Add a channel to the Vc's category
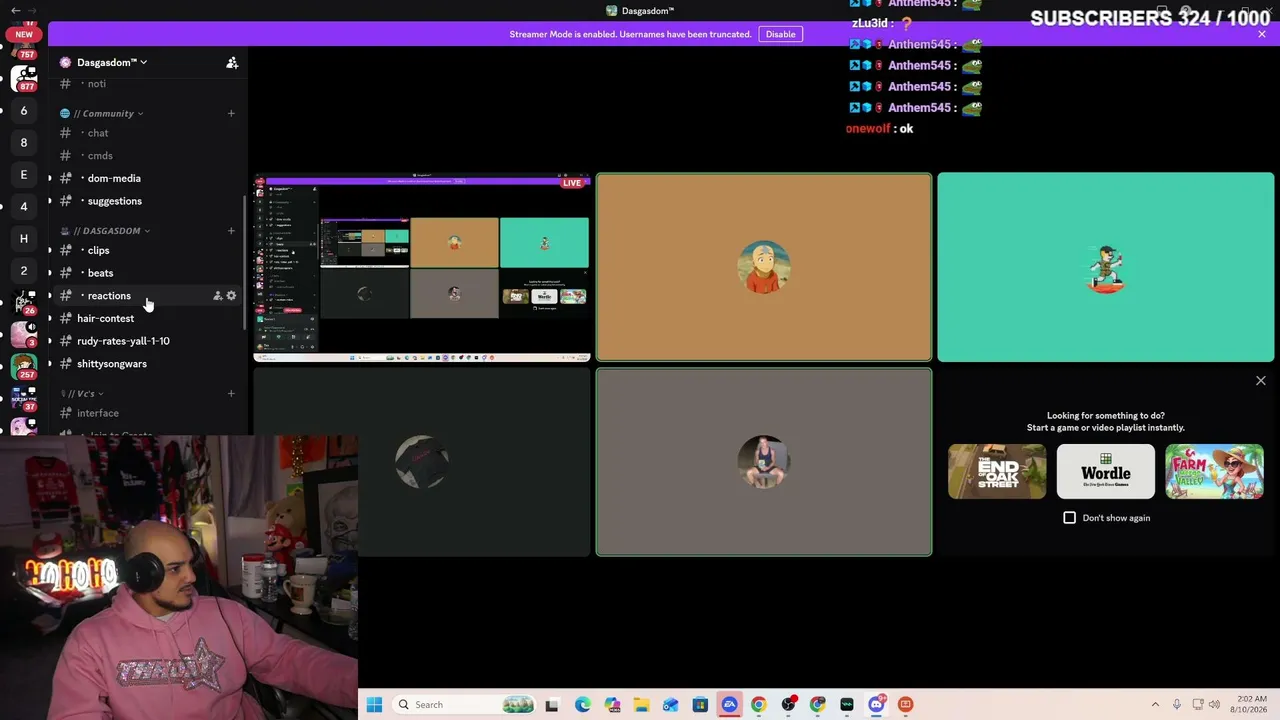The image size is (1280, 720). tap(231, 394)
